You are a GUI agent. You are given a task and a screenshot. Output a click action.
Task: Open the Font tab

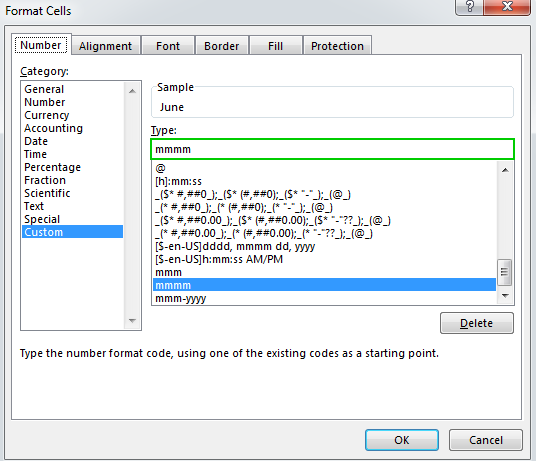coord(168,46)
